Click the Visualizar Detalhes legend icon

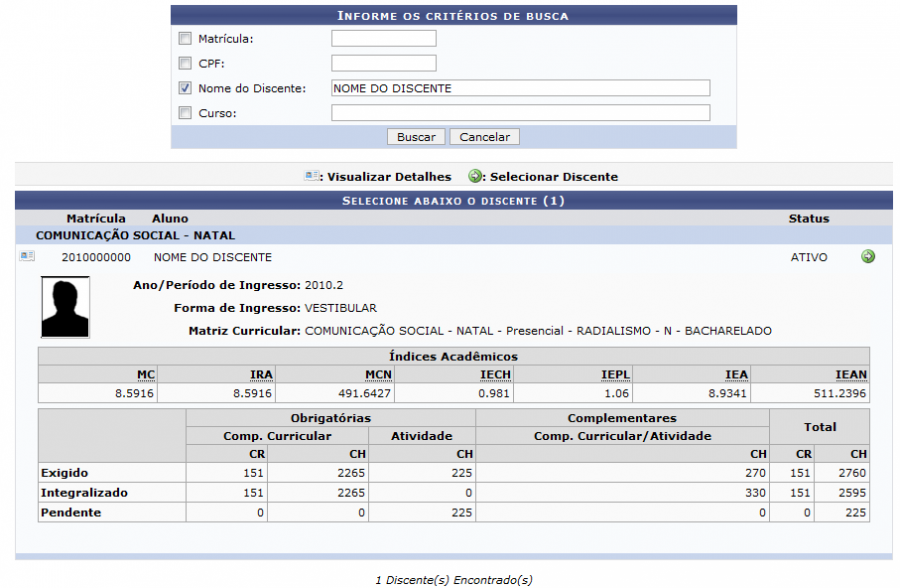click(x=311, y=176)
